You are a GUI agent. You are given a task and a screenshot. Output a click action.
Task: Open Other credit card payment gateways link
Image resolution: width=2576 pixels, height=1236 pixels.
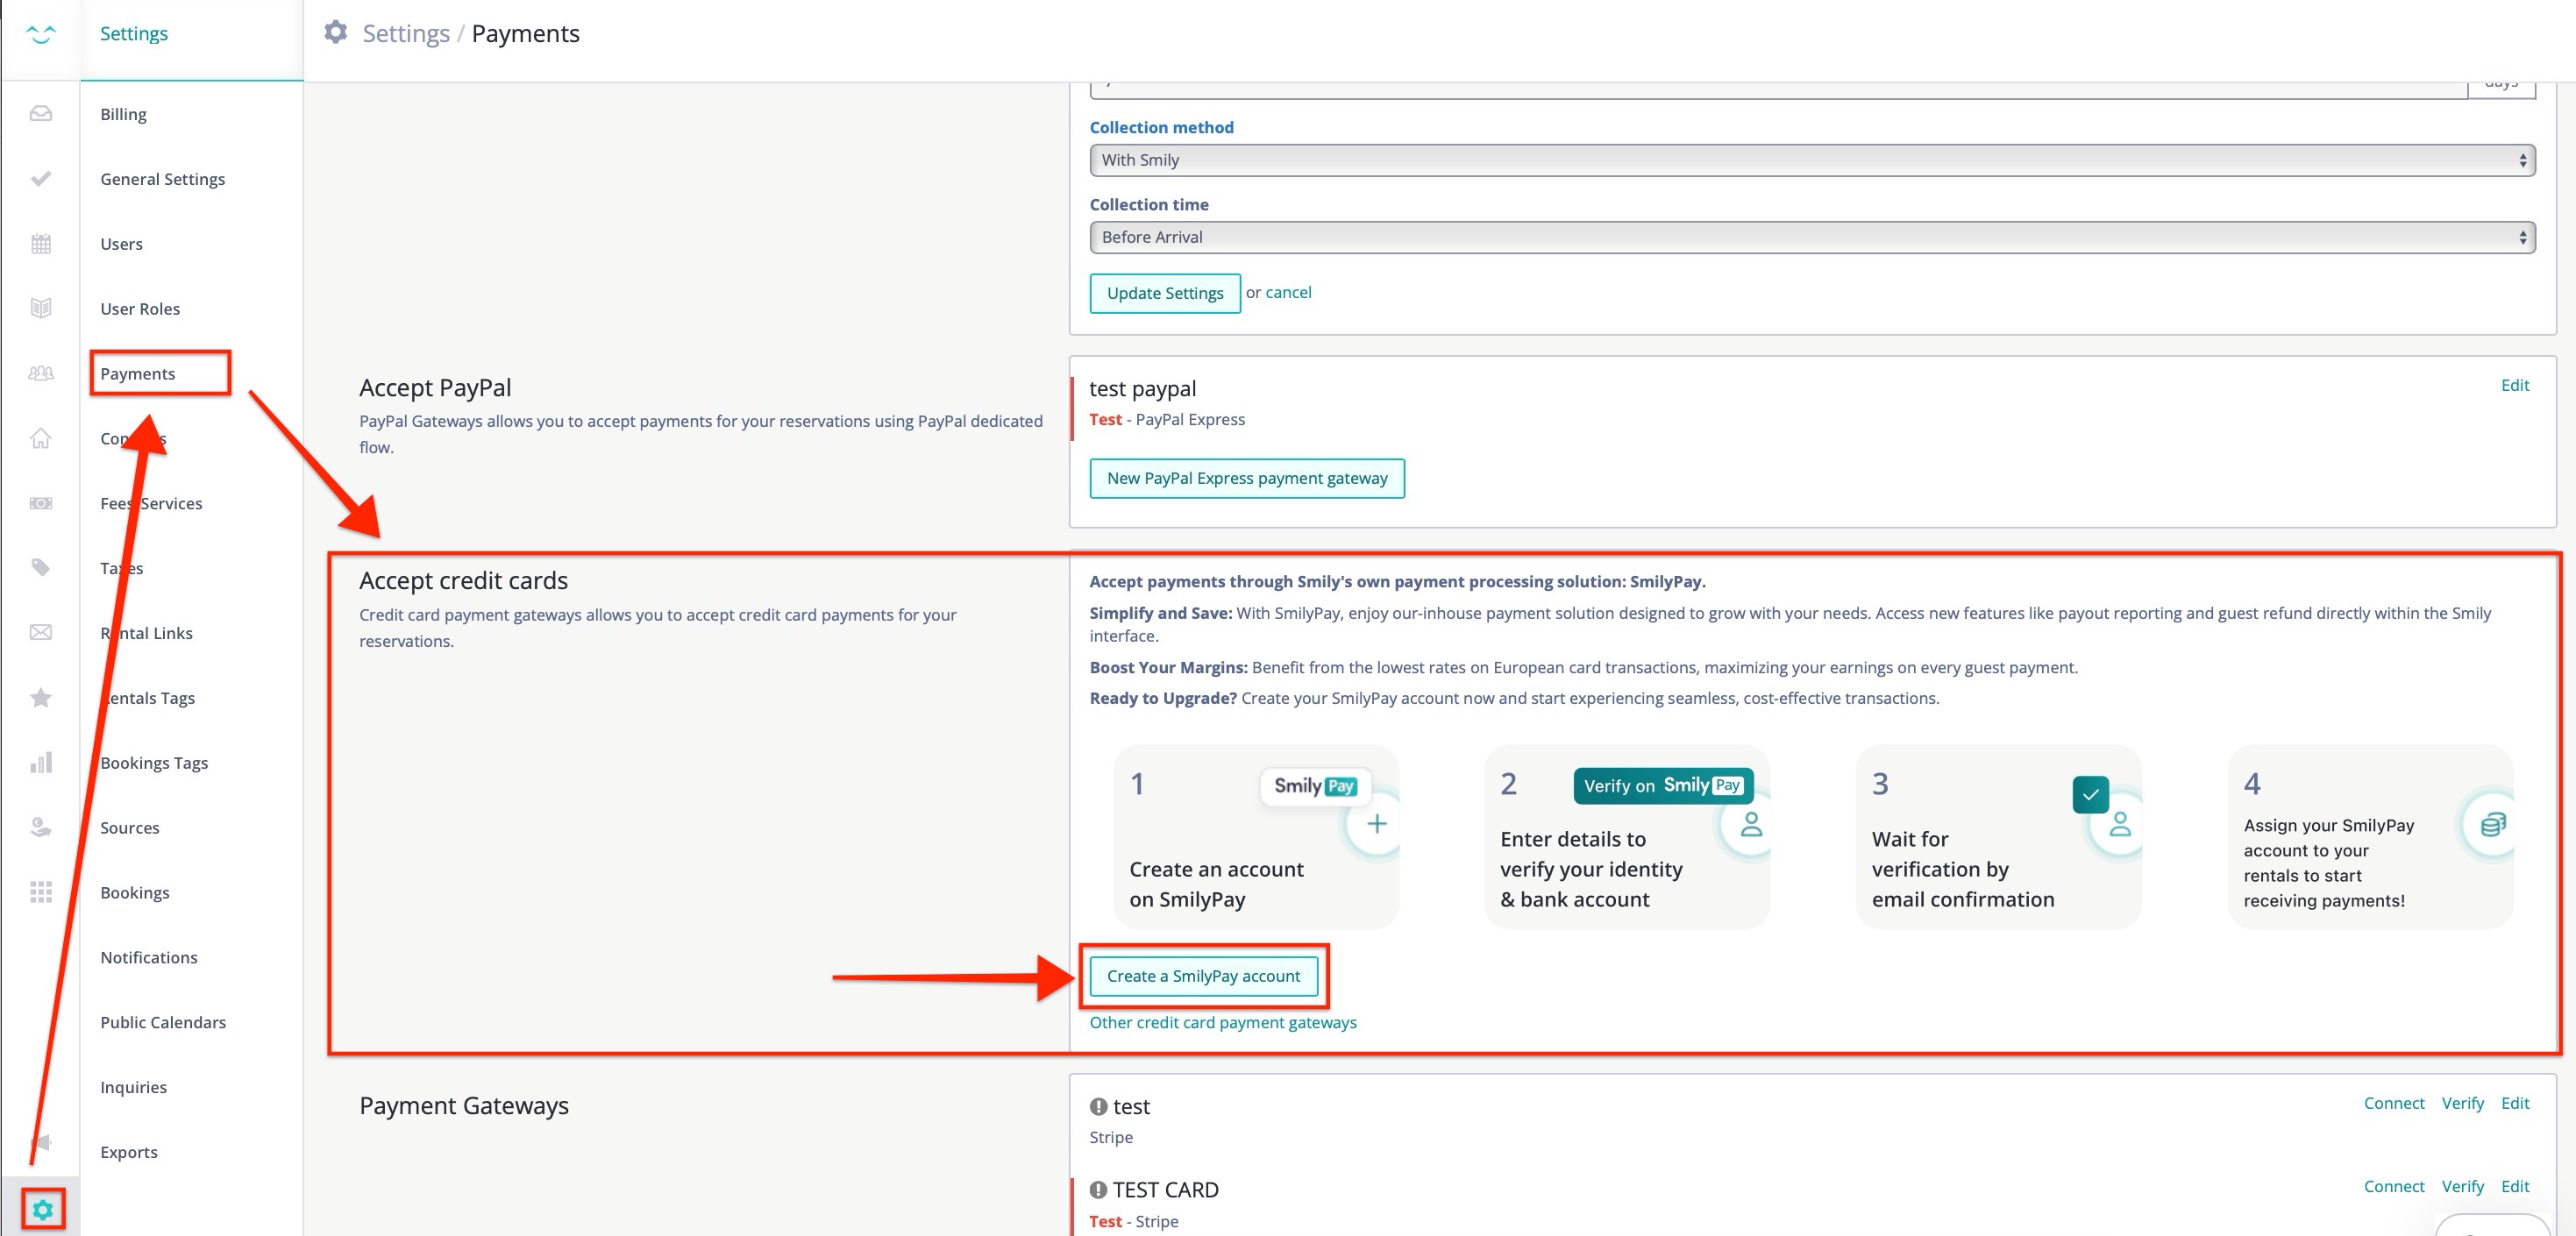(1223, 1022)
